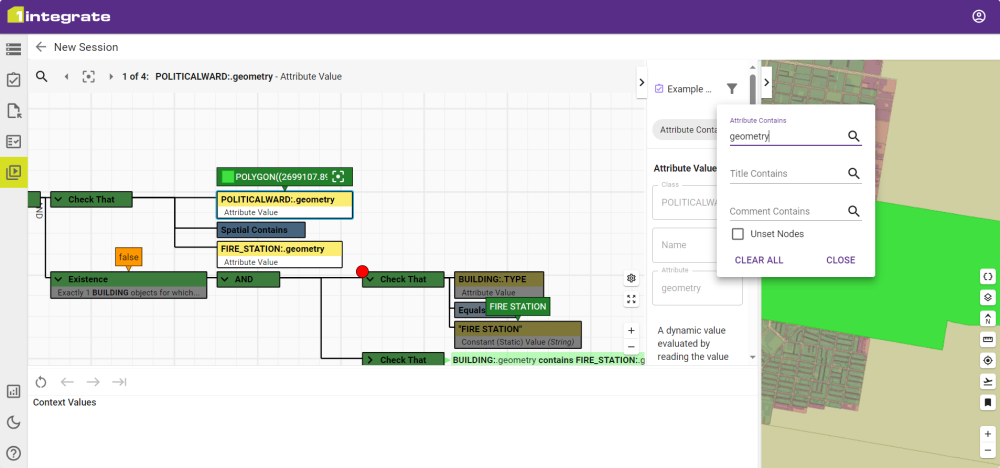Open the map layers icon
This screenshot has height=468, width=1000.
988,297
